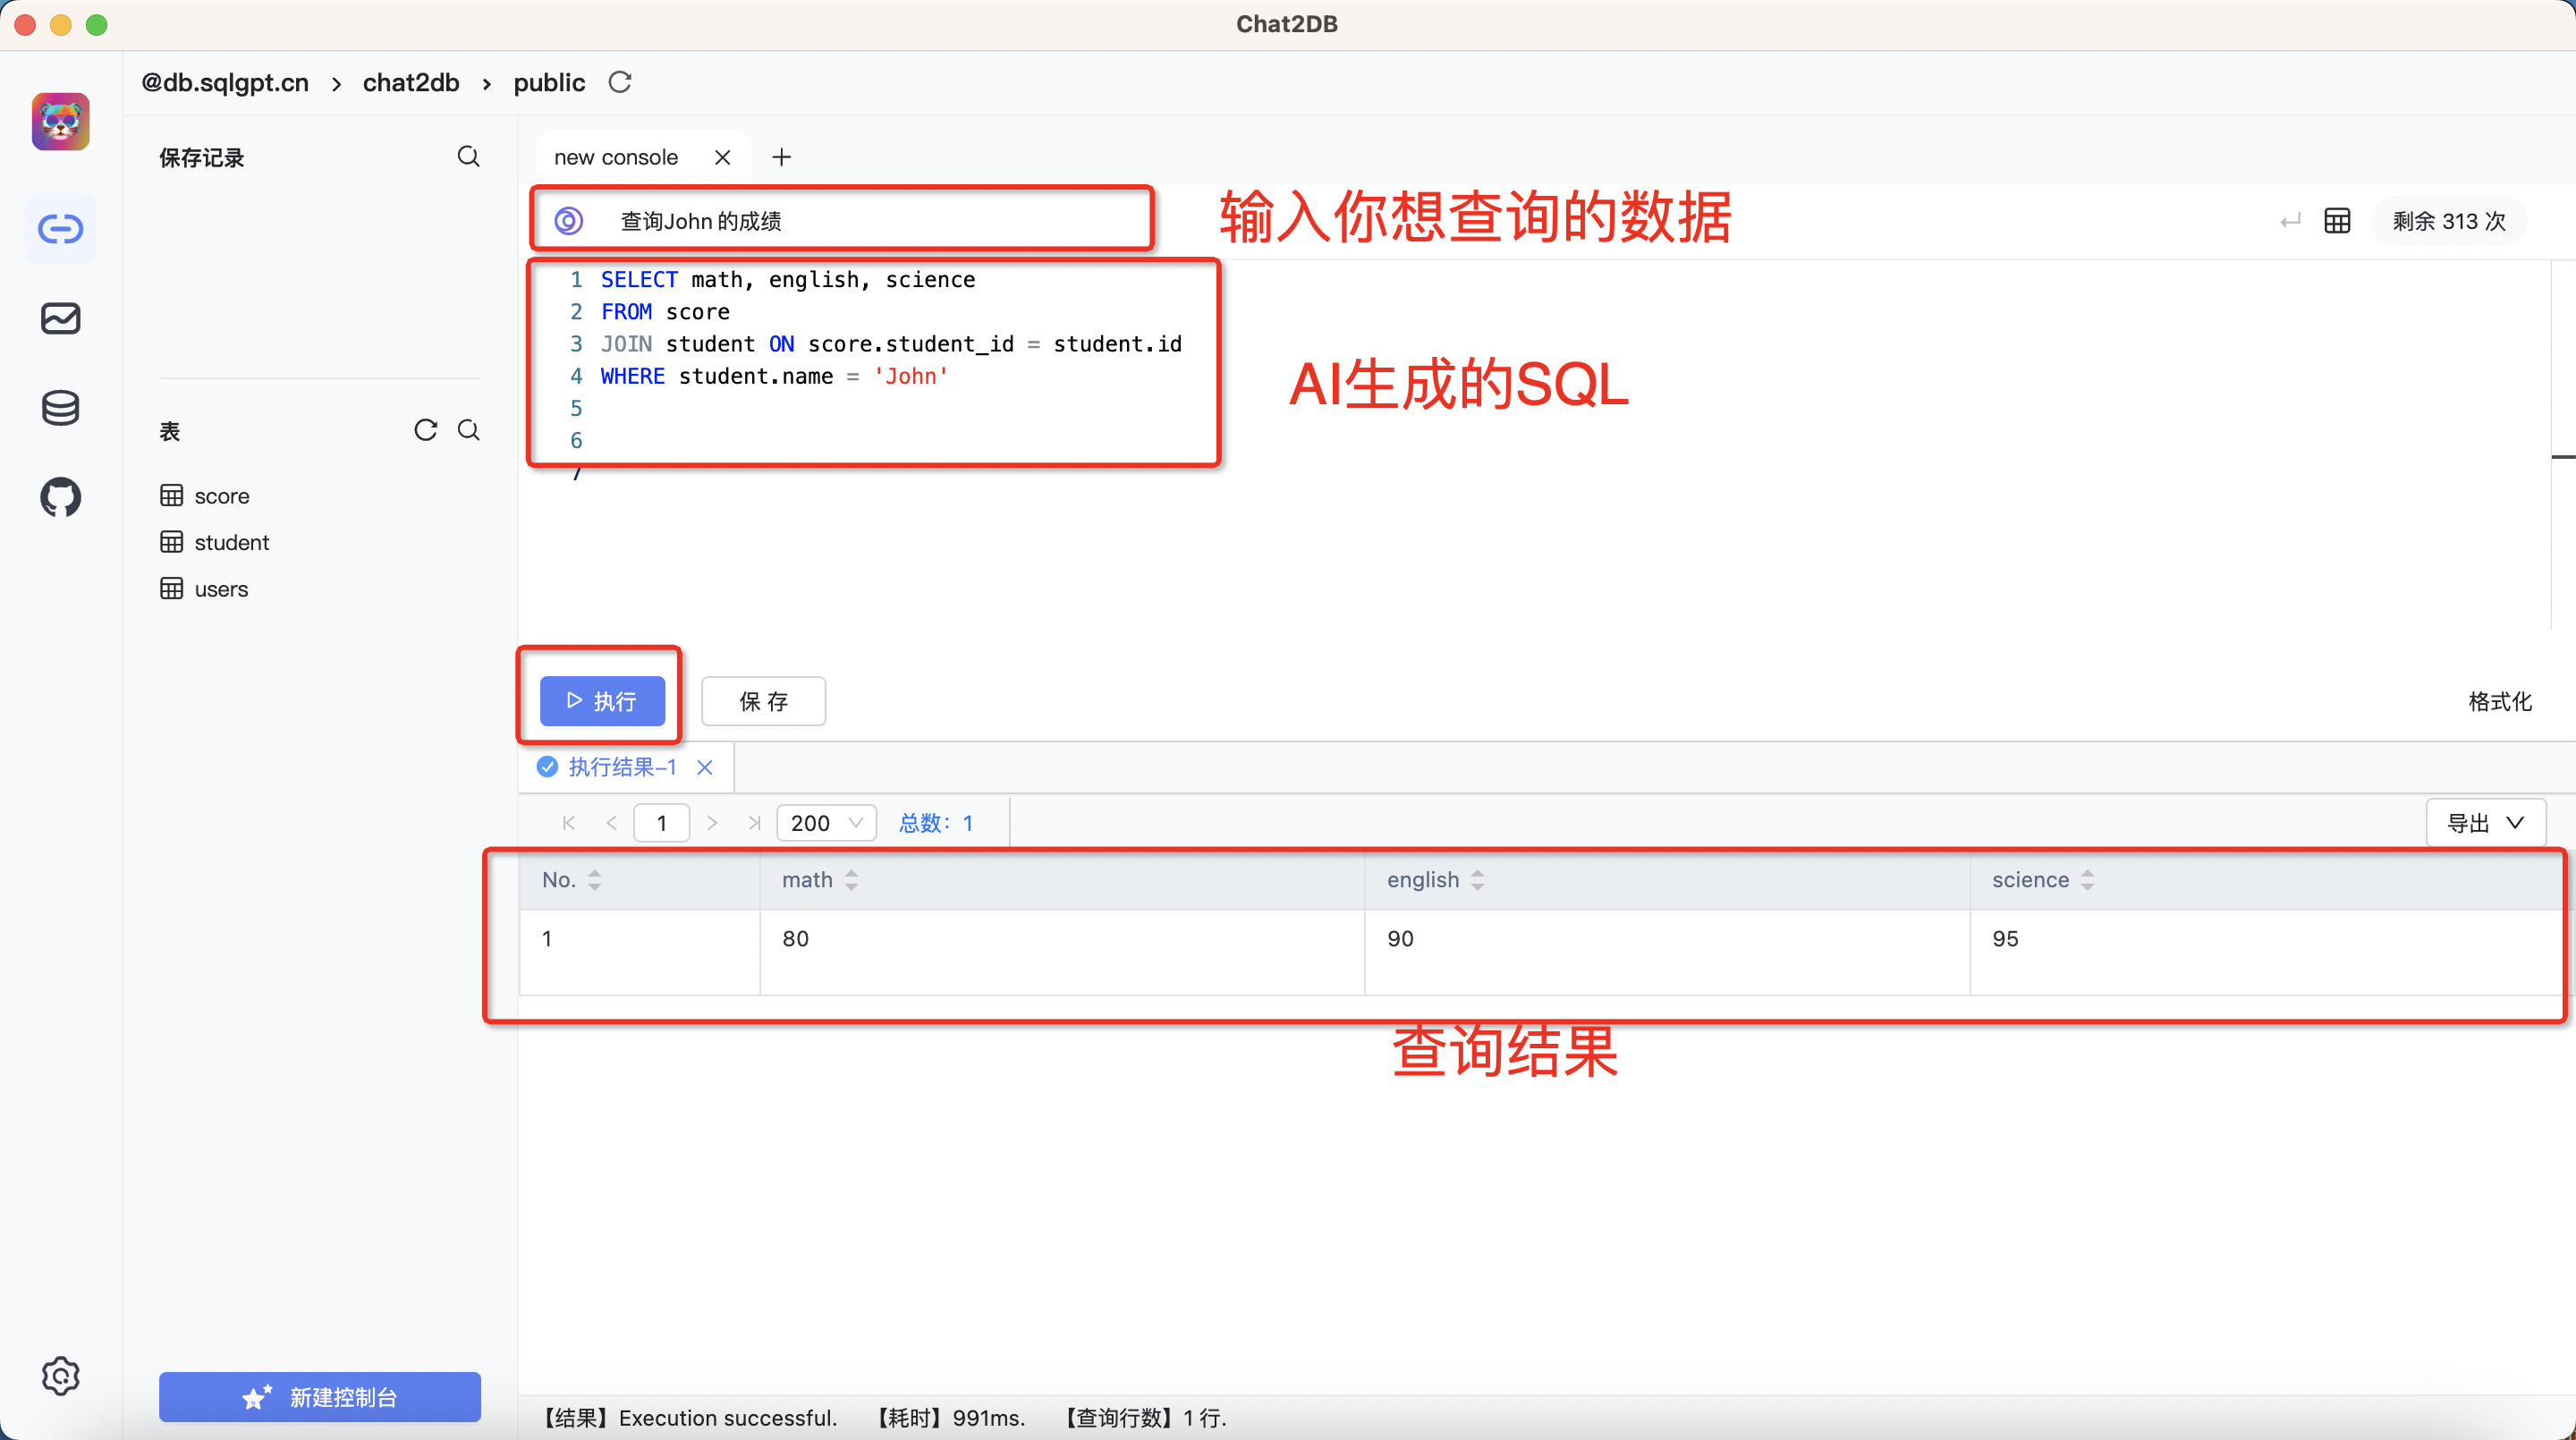Click the table view icon near 剩余 313 次

click(2338, 220)
